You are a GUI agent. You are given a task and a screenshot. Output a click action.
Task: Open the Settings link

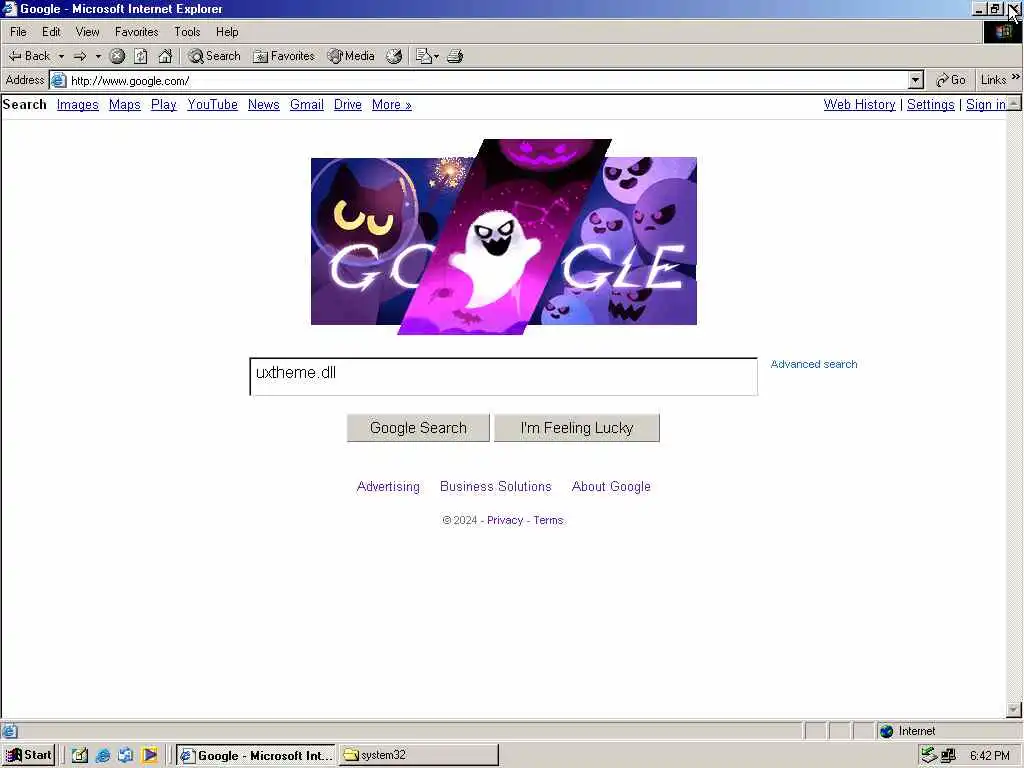[931, 105]
